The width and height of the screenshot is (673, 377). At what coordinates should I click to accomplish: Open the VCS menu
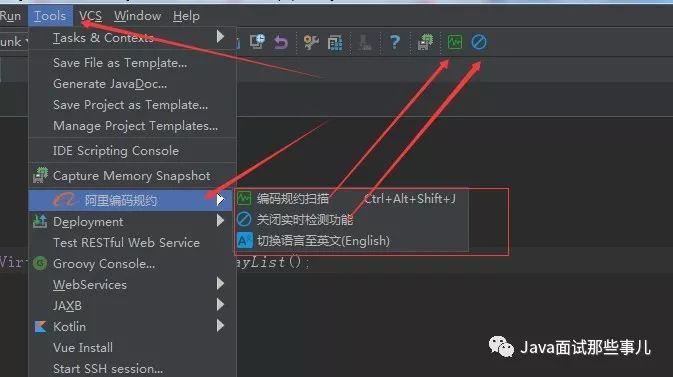click(91, 16)
